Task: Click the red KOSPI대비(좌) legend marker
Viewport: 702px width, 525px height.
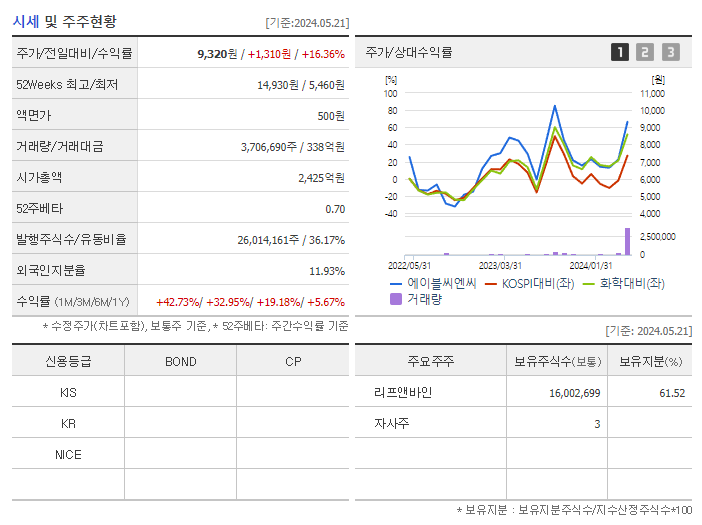Action: tap(491, 284)
